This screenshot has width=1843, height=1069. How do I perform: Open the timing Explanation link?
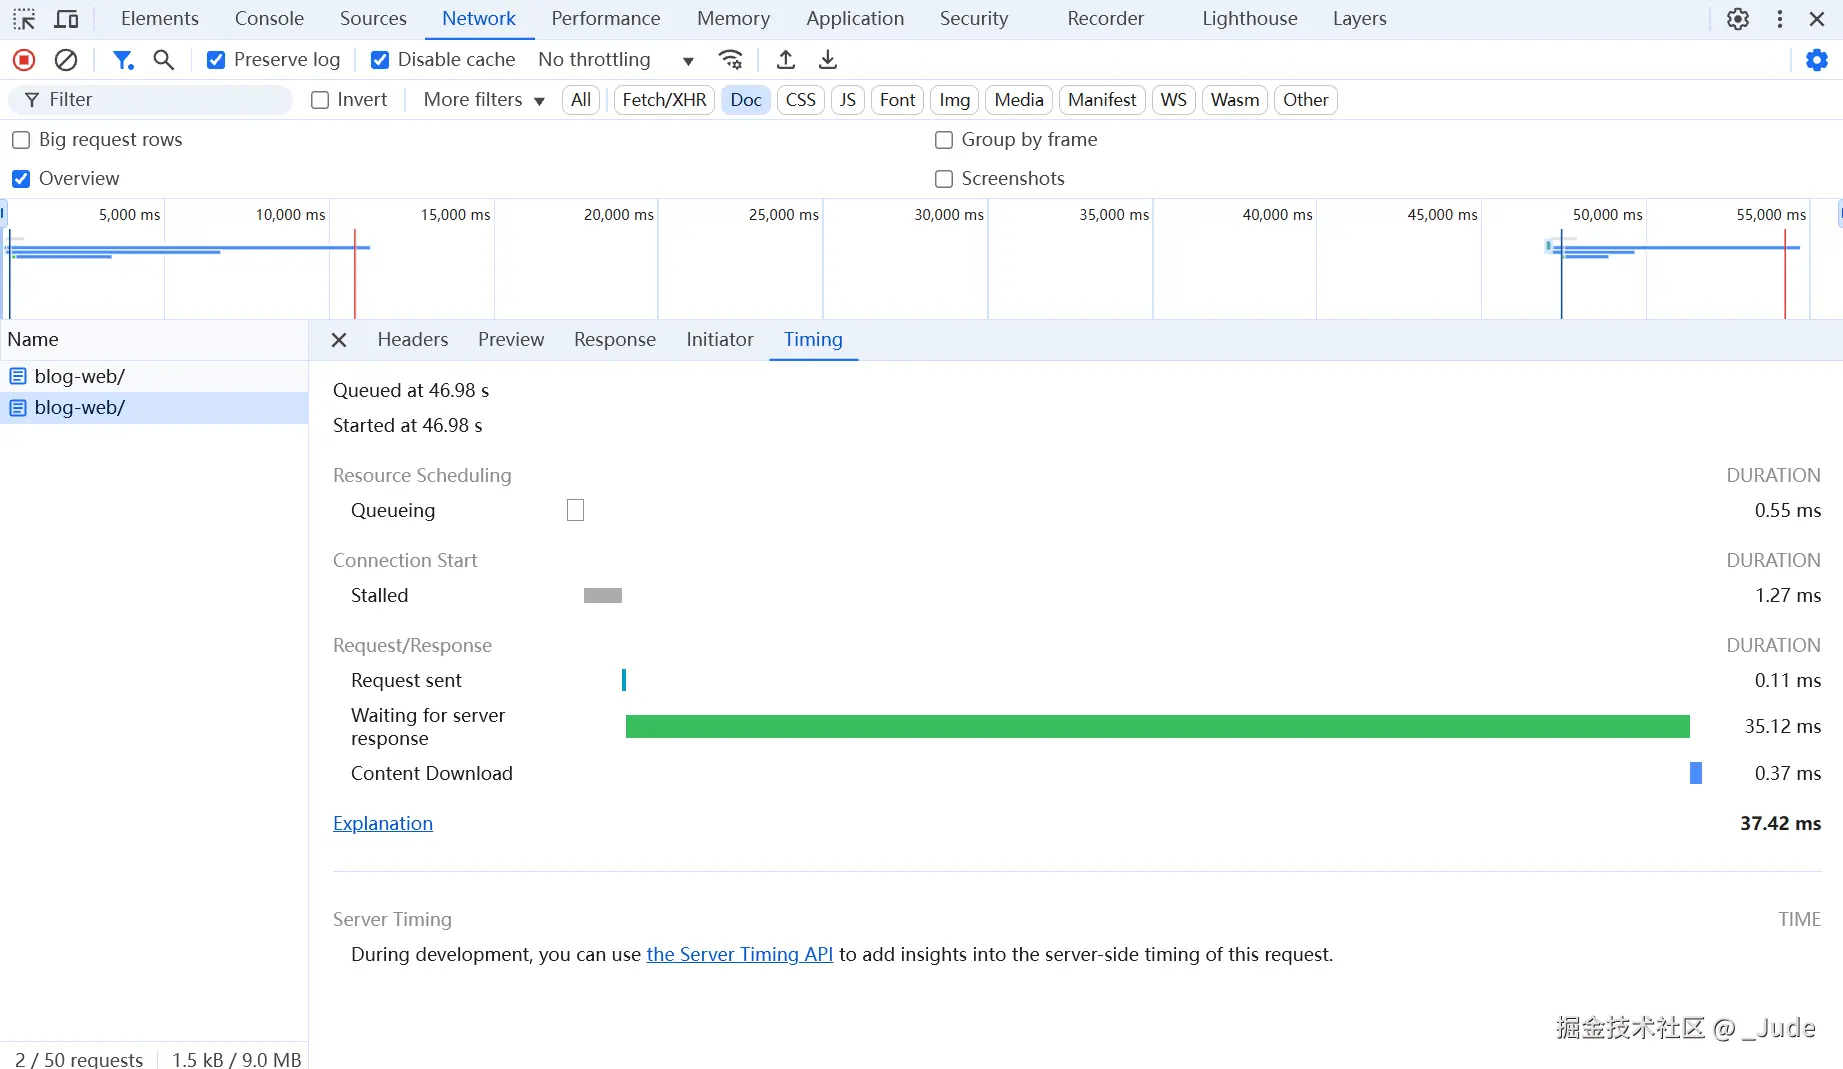pos(383,824)
